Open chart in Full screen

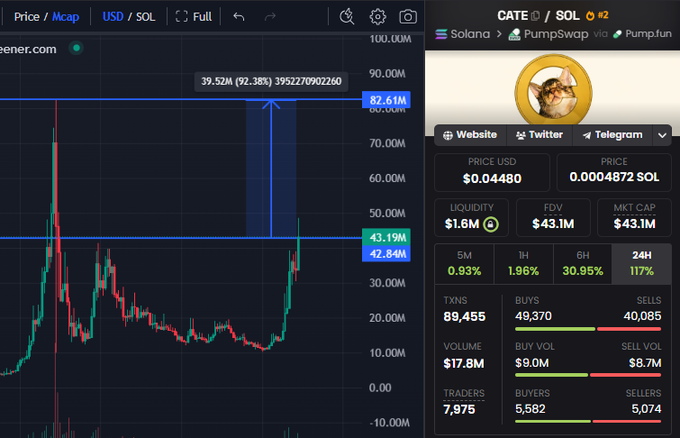193,17
